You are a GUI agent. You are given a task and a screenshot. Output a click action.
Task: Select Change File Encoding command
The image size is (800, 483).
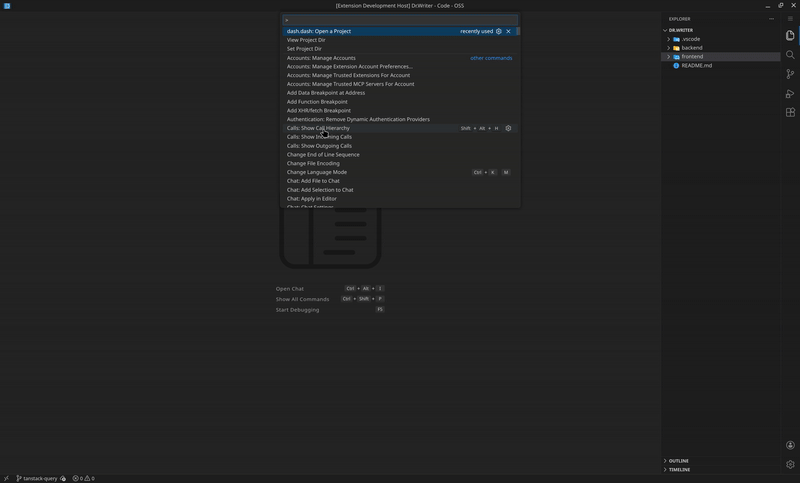click(x=400, y=164)
